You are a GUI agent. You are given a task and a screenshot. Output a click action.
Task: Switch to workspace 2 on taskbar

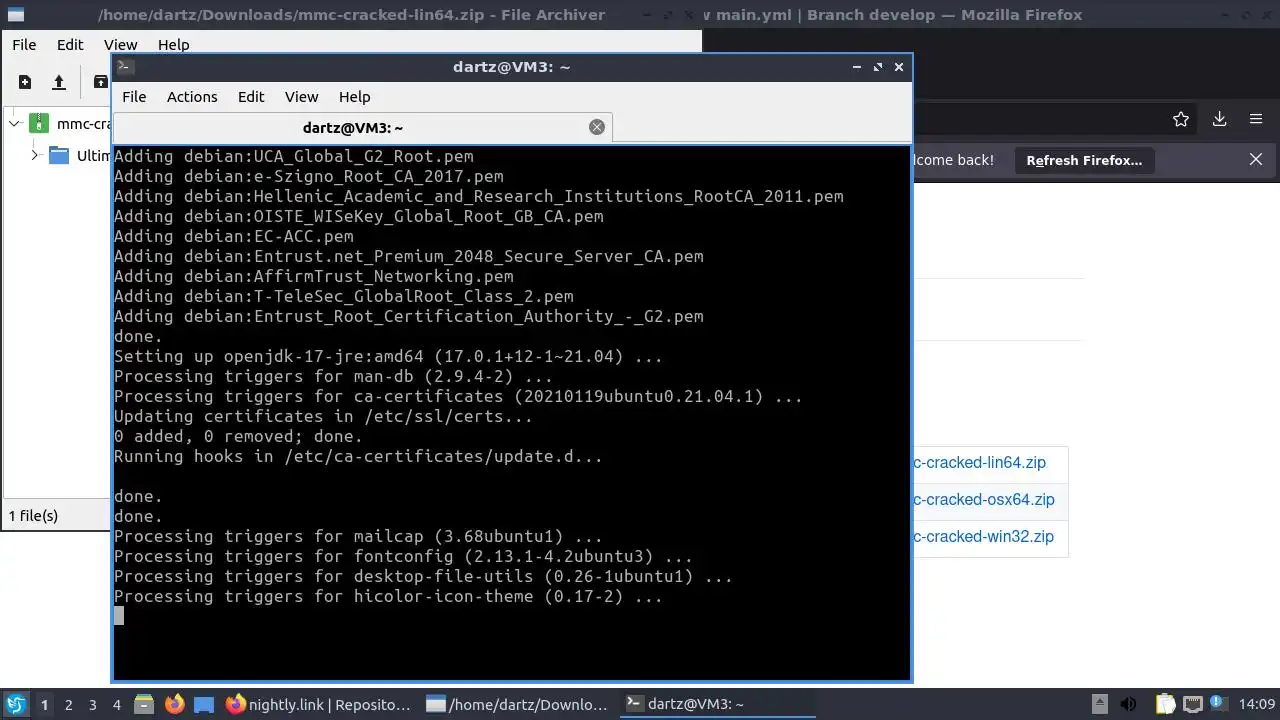pyautogui.click(x=68, y=705)
